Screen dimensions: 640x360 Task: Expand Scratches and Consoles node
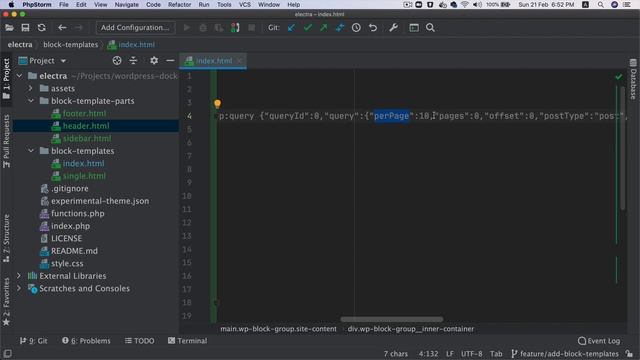(19, 289)
